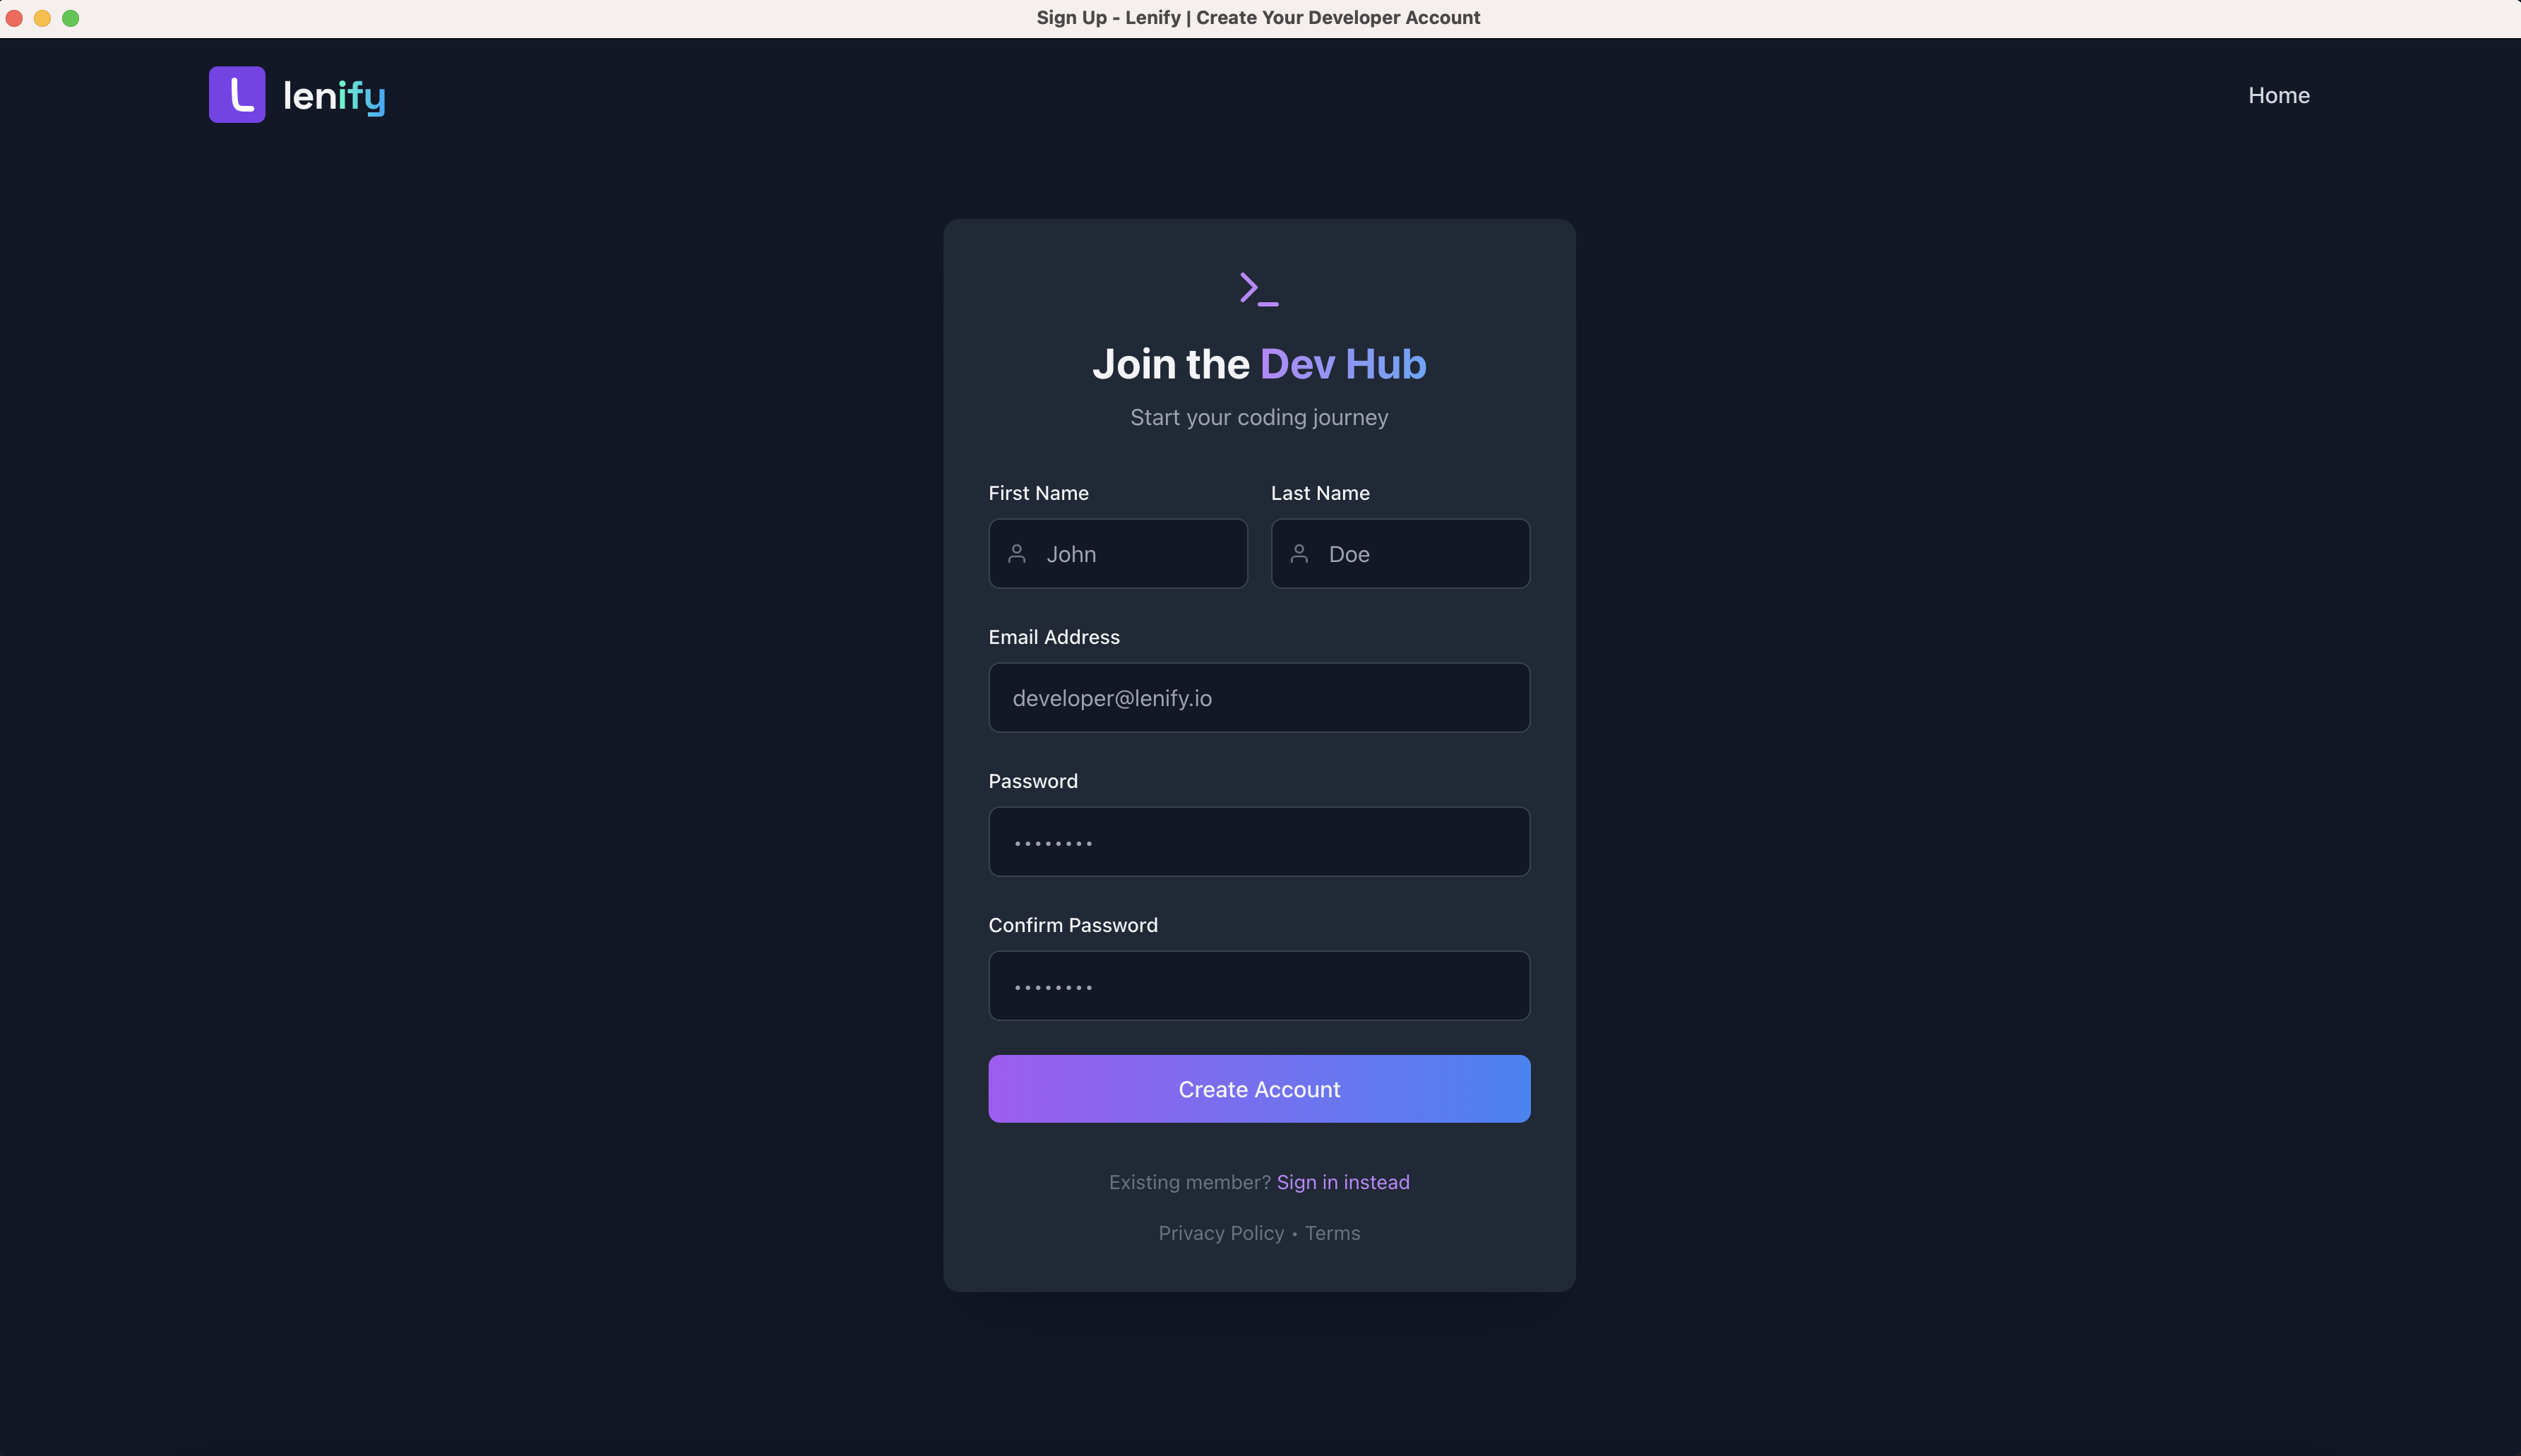2521x1456 pixels.
Task: Click the person icon inside the Last Name field
Action: pos(1299,554)
